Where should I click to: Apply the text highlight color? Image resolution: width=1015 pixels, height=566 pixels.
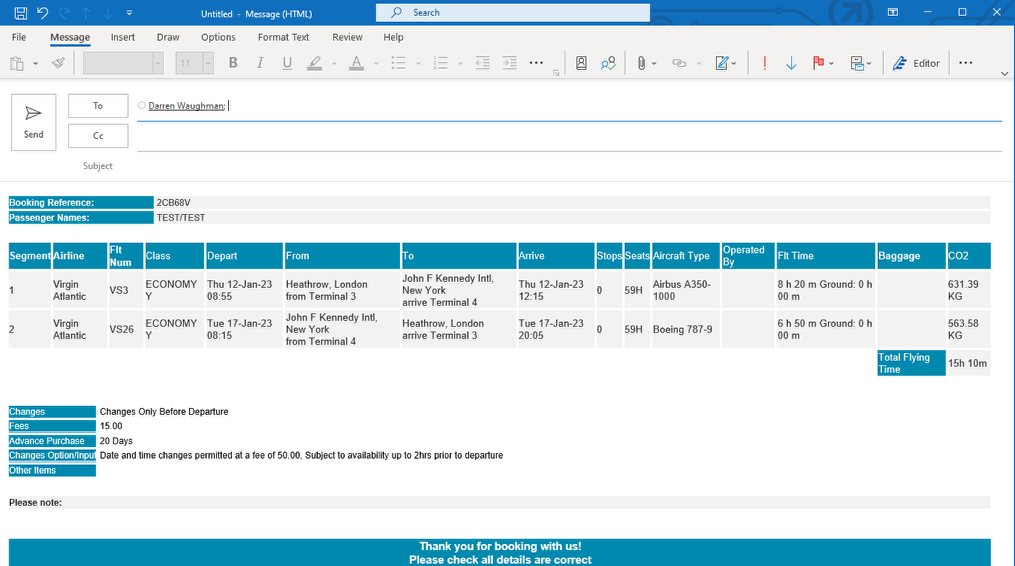[x=315, y=63]
